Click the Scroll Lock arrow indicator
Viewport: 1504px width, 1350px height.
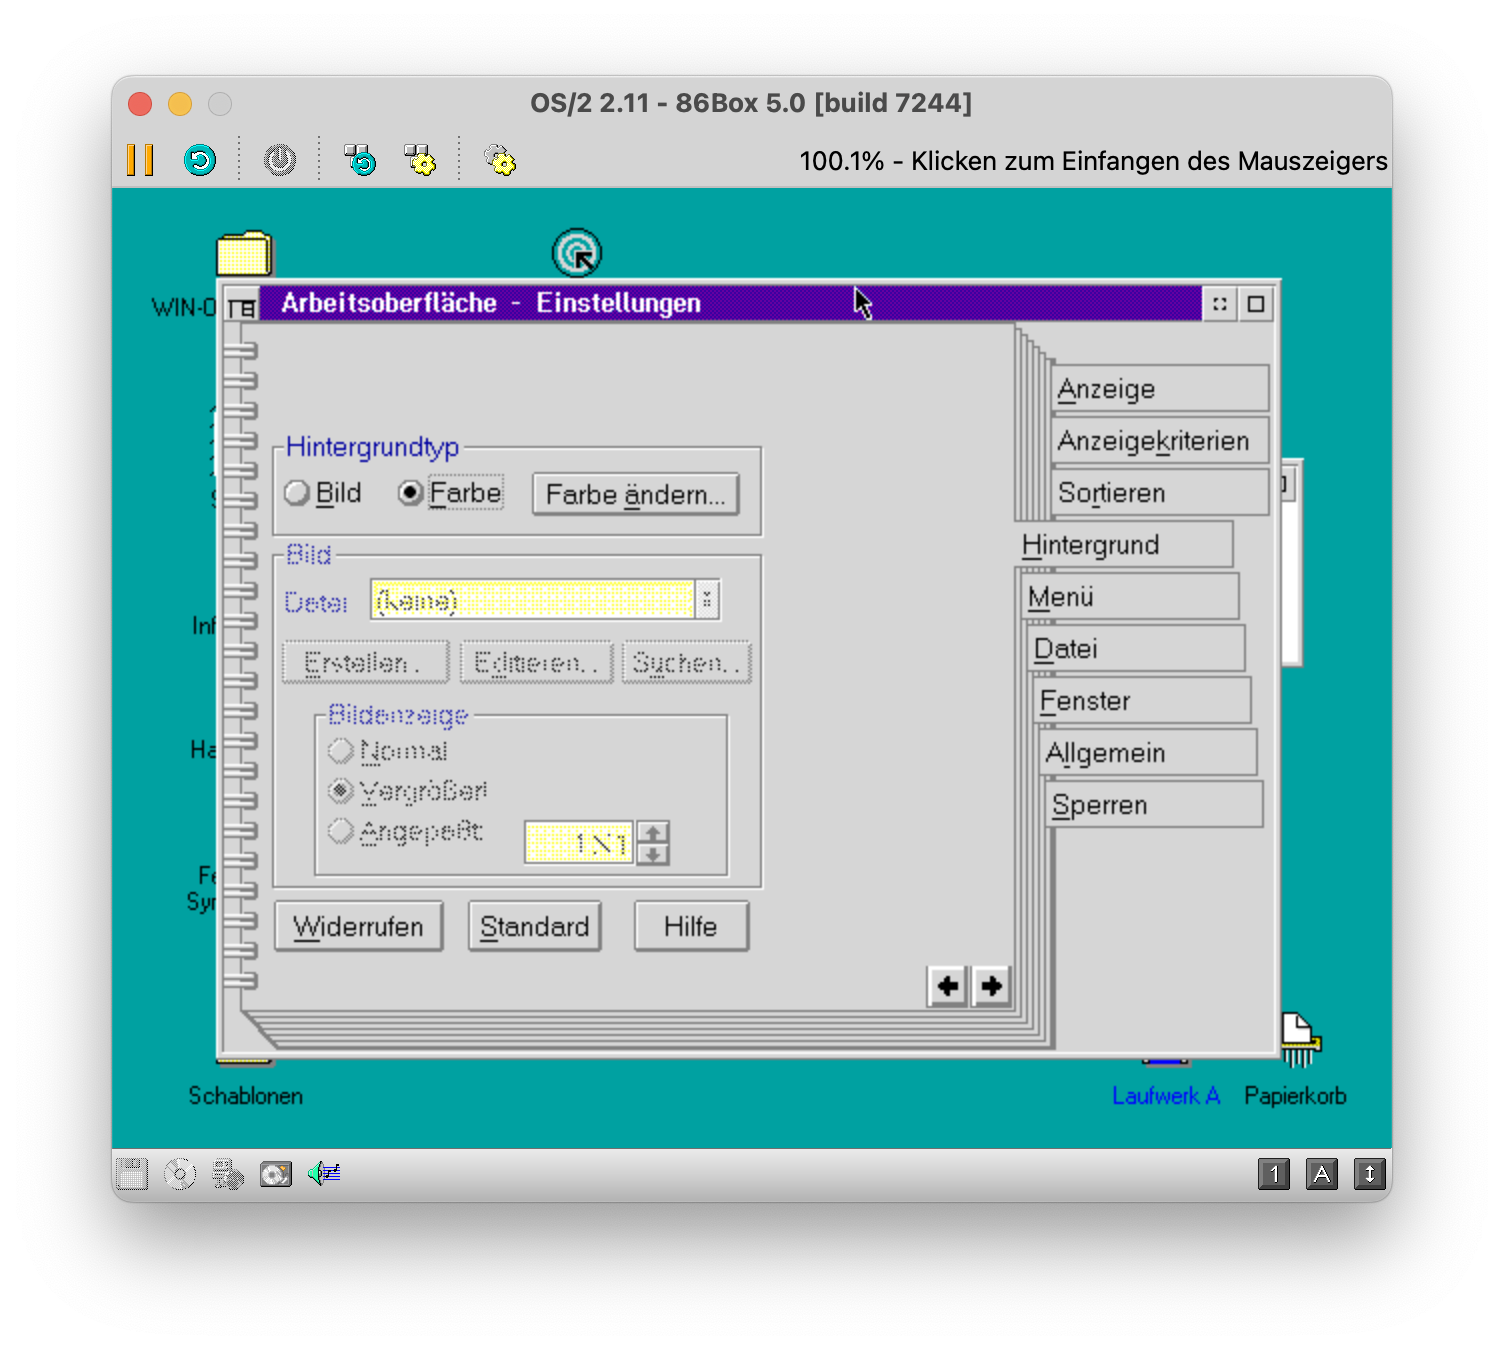tap(1370, 1173)
